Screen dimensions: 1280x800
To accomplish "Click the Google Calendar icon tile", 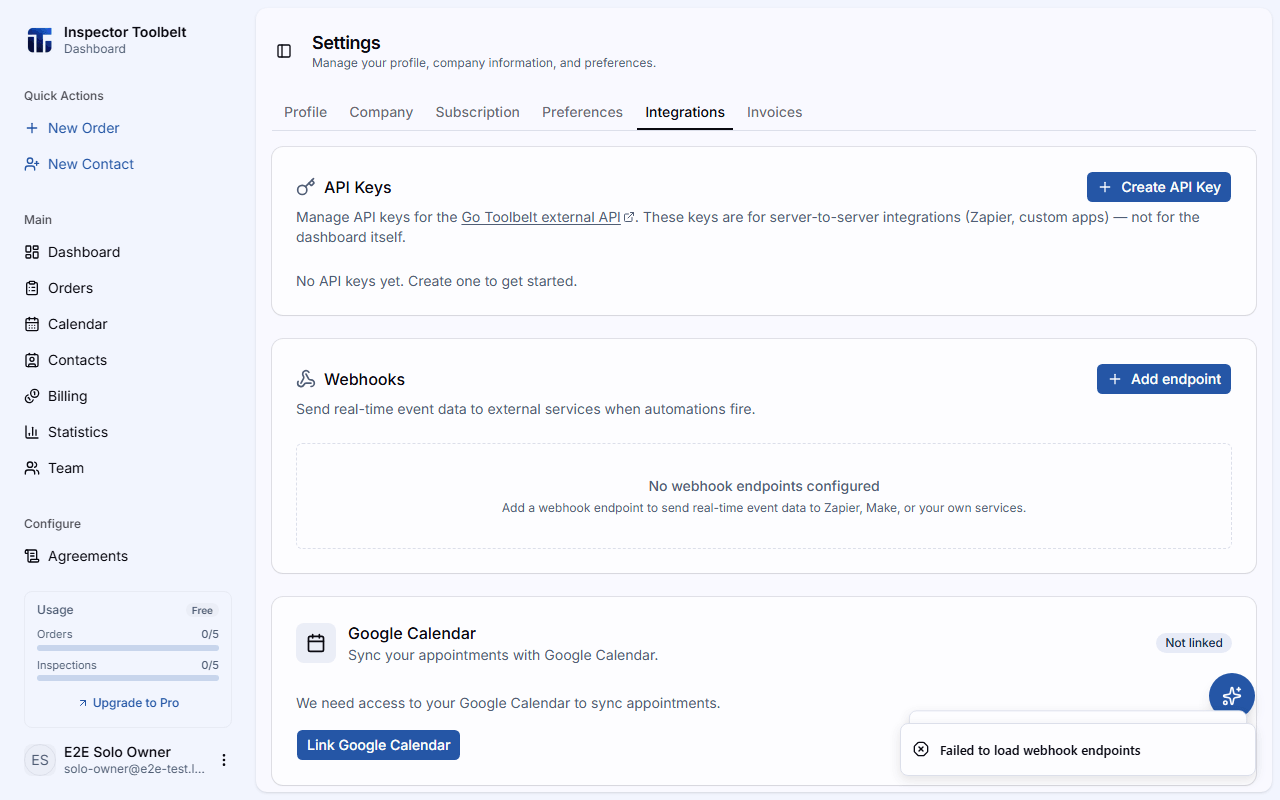I will click(x=316, y=643).
